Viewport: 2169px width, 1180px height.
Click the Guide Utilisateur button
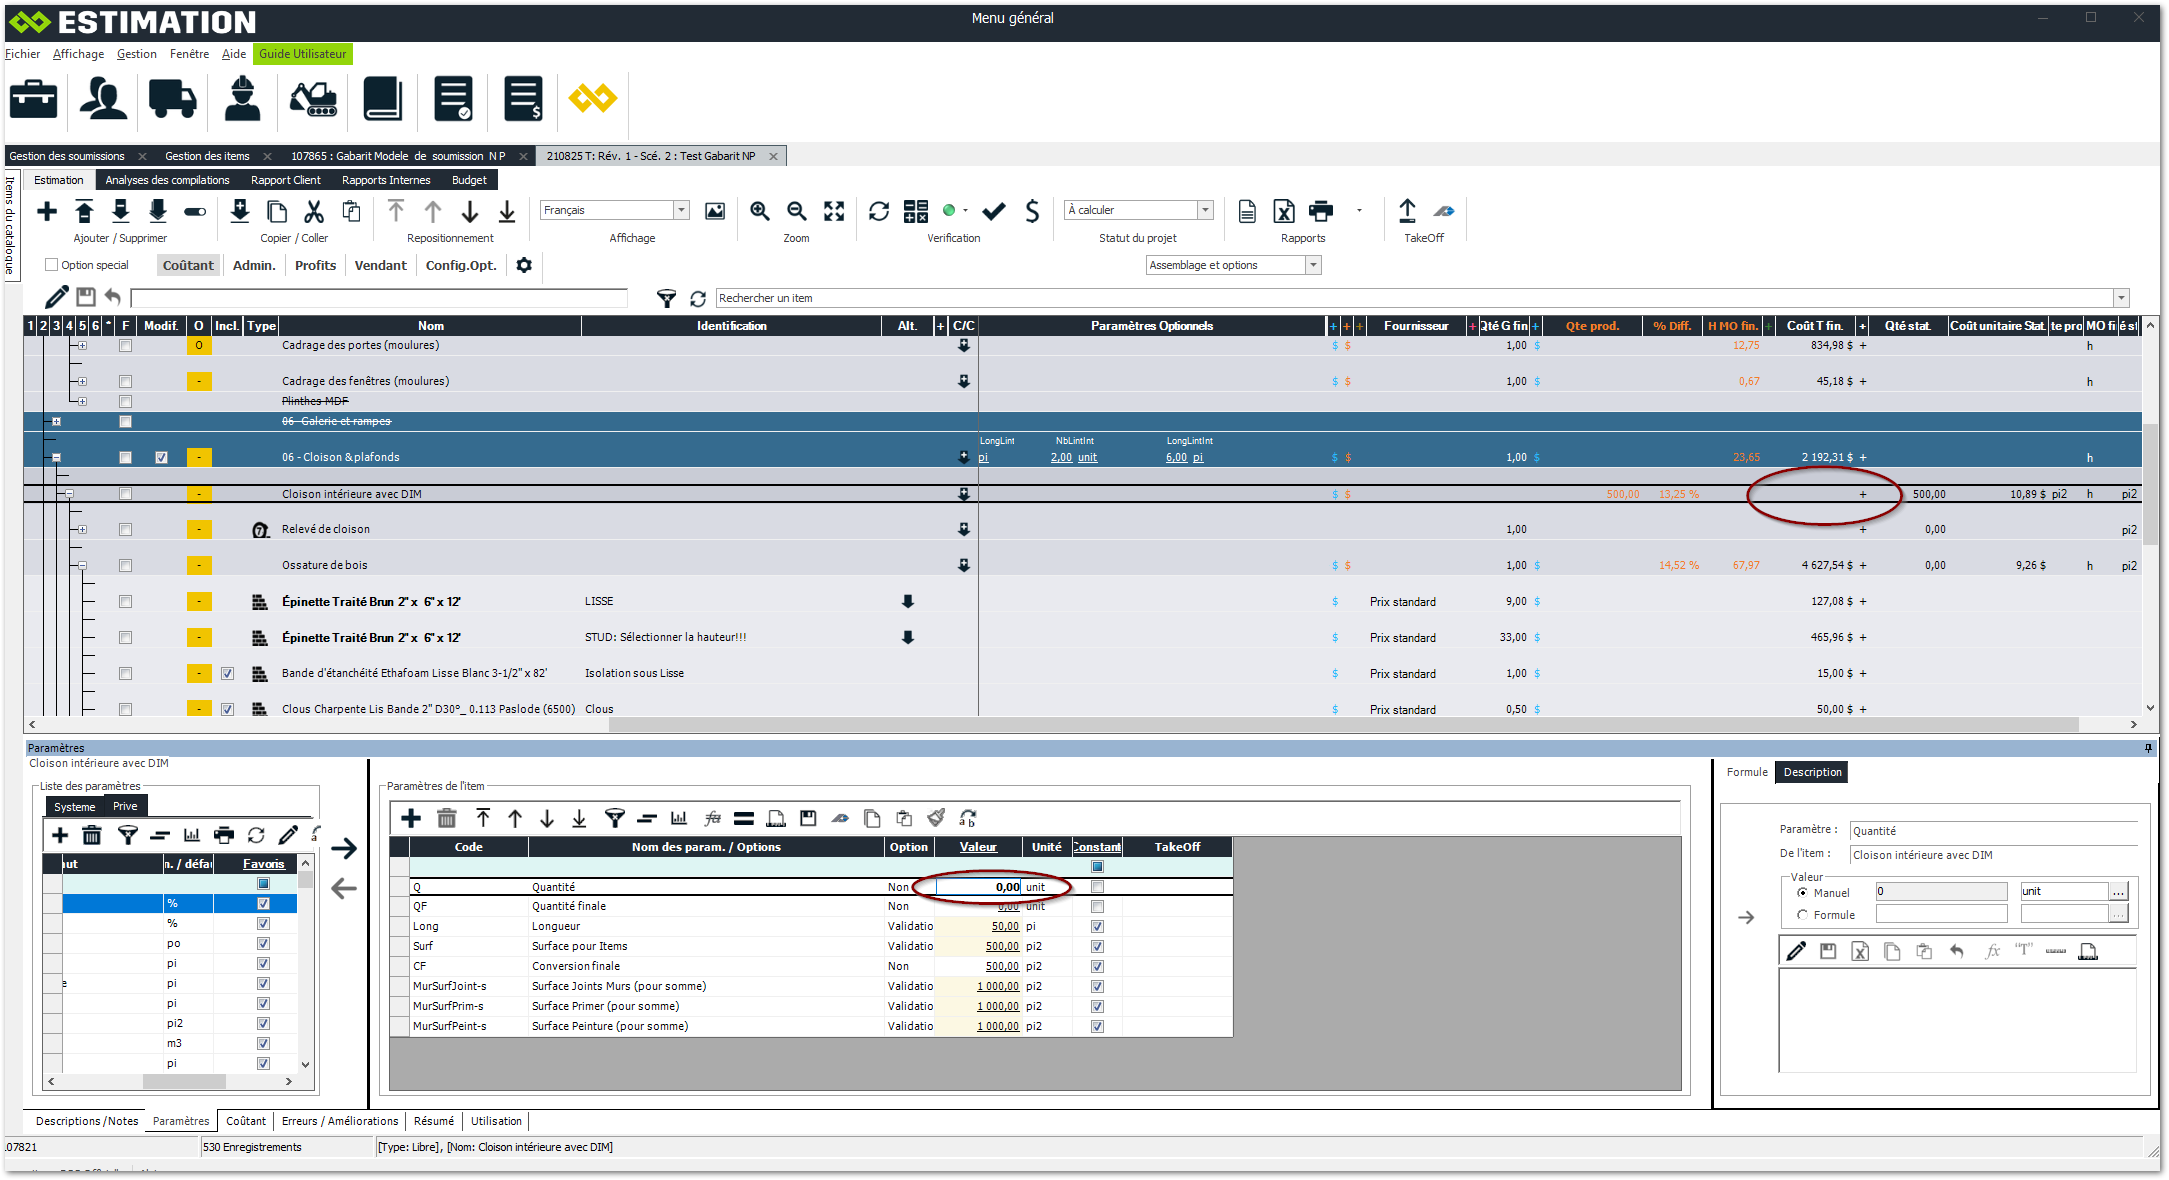[302, 54]
